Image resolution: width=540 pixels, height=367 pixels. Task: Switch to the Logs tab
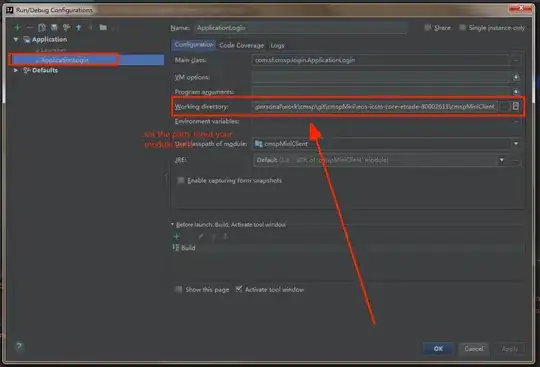pyautogui.click(x=277, y=45)
